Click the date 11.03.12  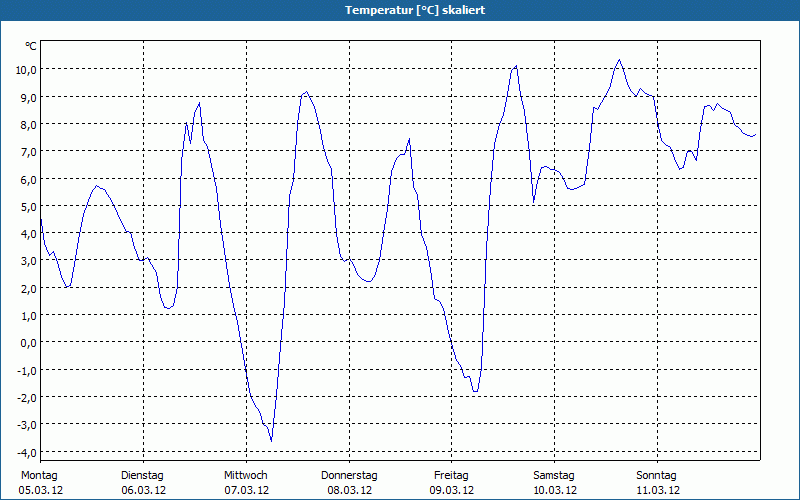[x=658, y=490]
